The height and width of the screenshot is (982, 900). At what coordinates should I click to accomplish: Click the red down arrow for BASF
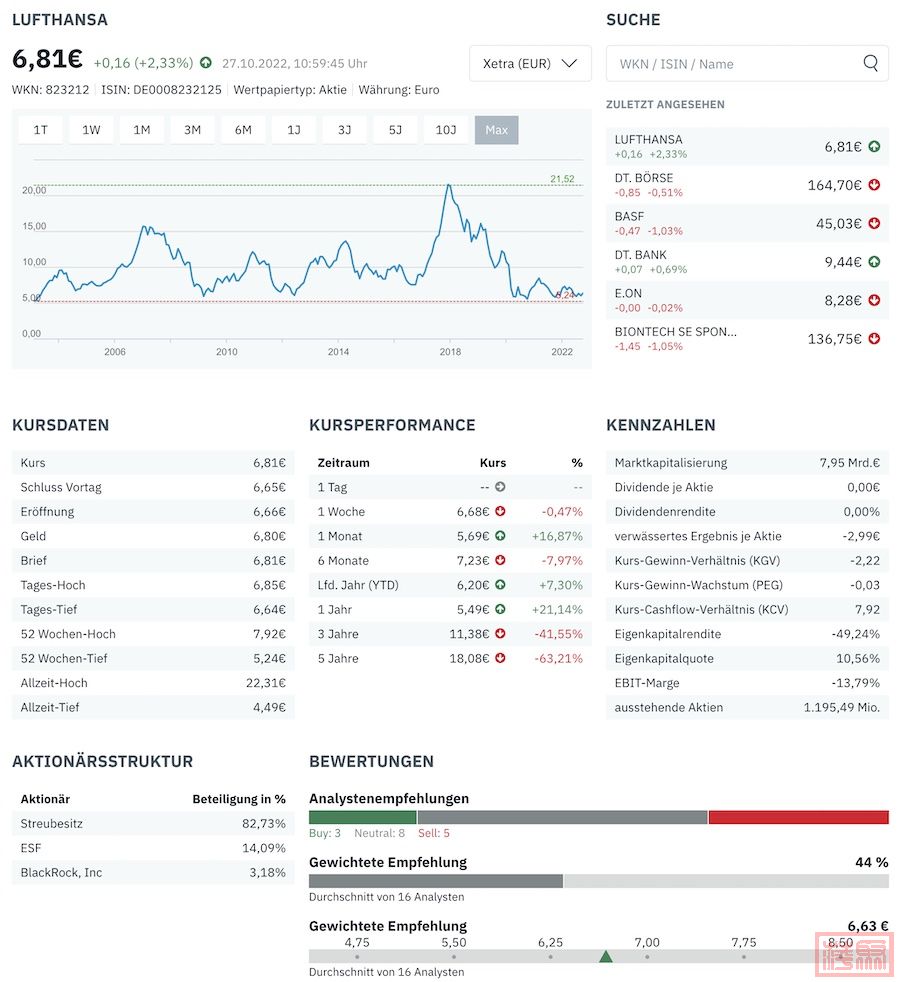tap(874, 224)
